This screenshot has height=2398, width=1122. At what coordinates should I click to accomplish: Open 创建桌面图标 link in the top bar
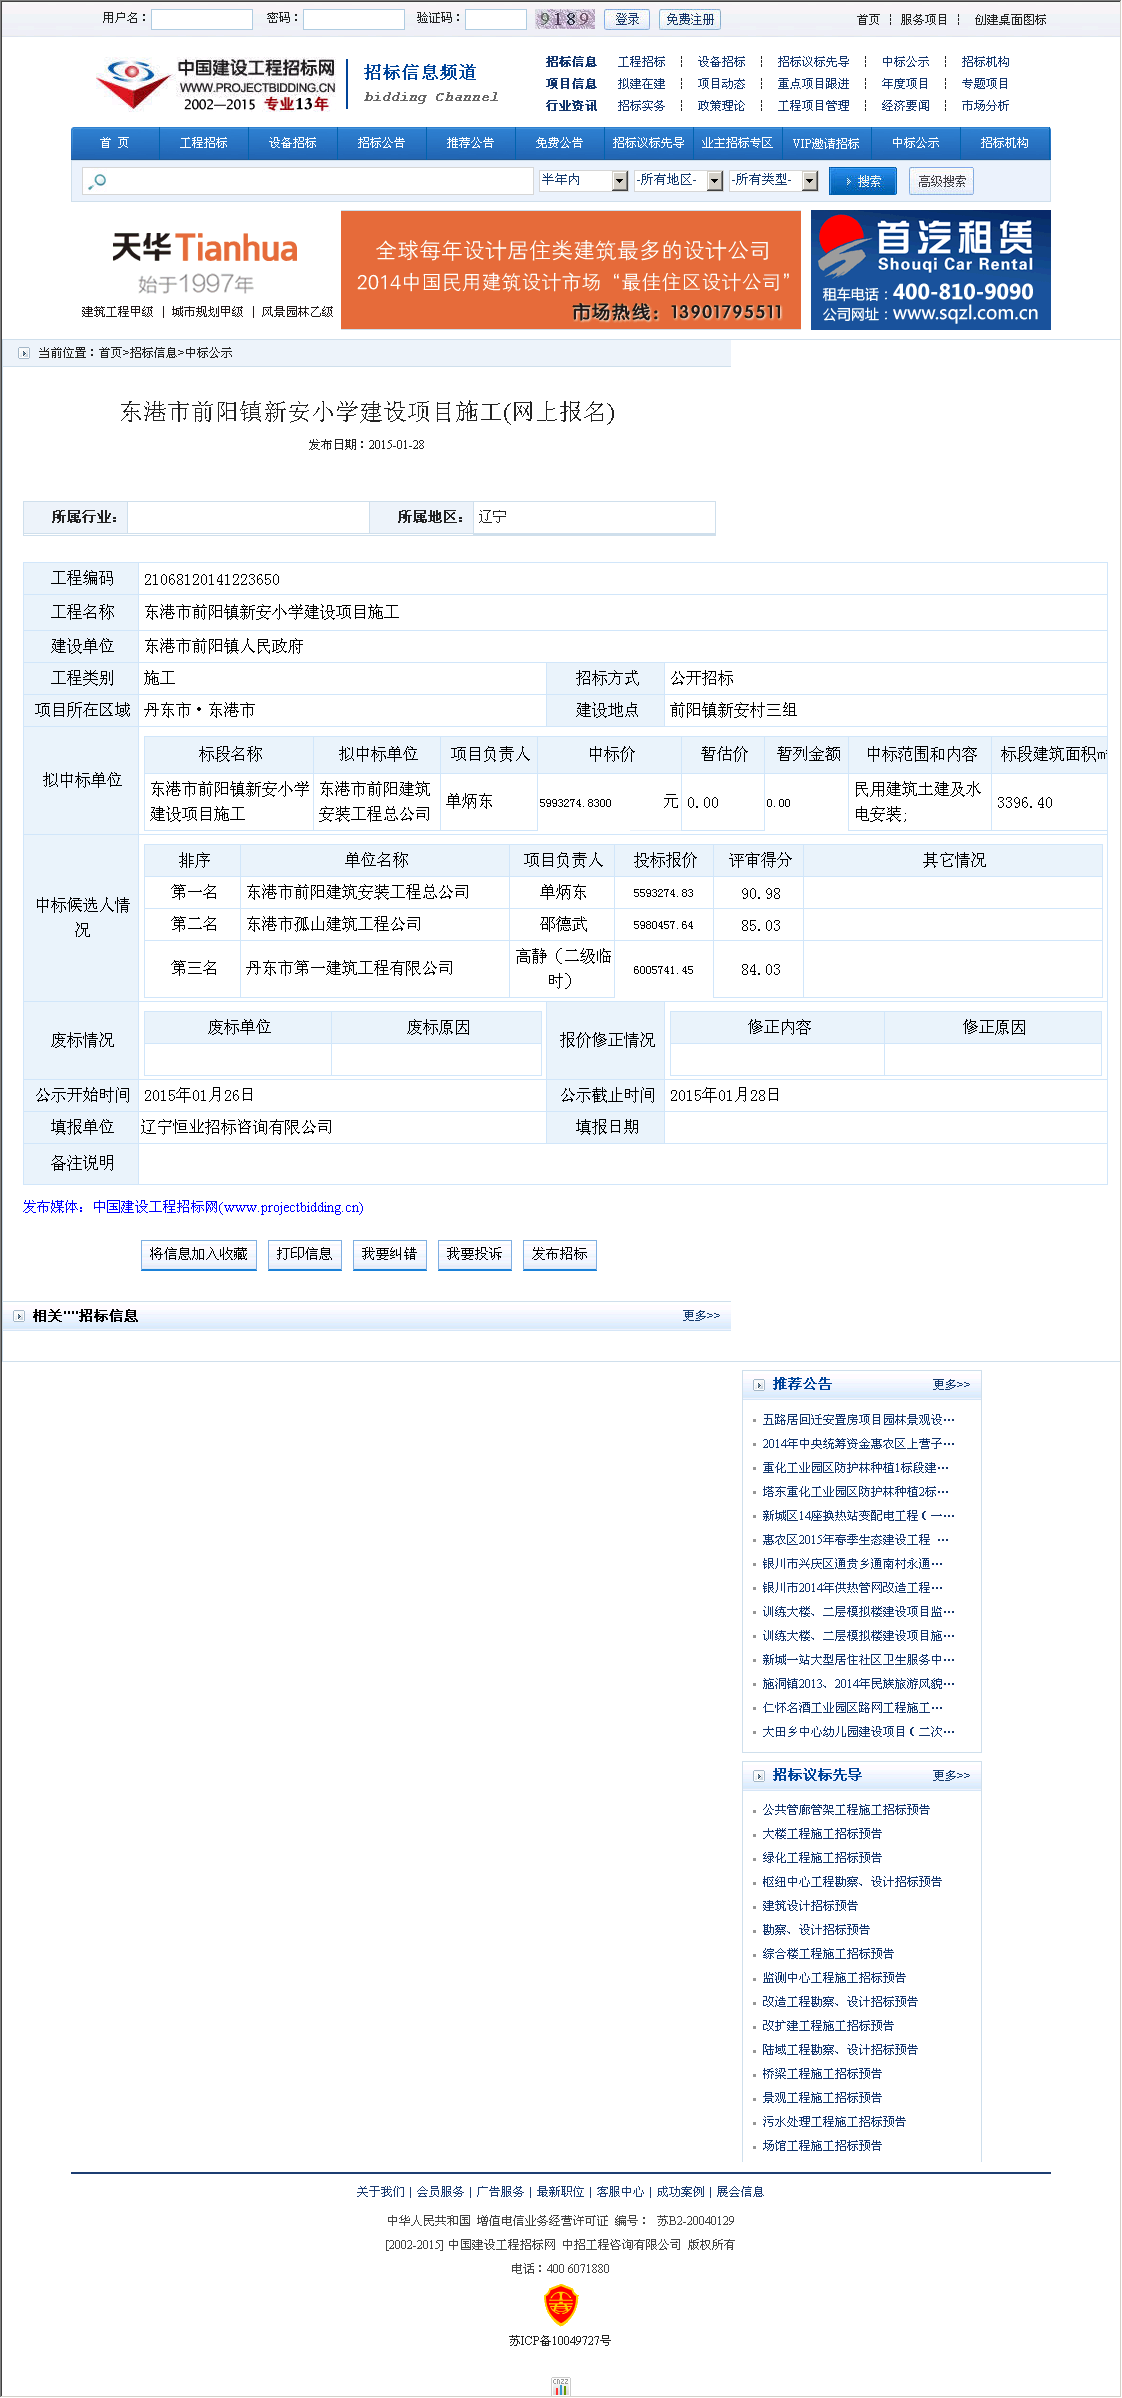coord(1011,19)
